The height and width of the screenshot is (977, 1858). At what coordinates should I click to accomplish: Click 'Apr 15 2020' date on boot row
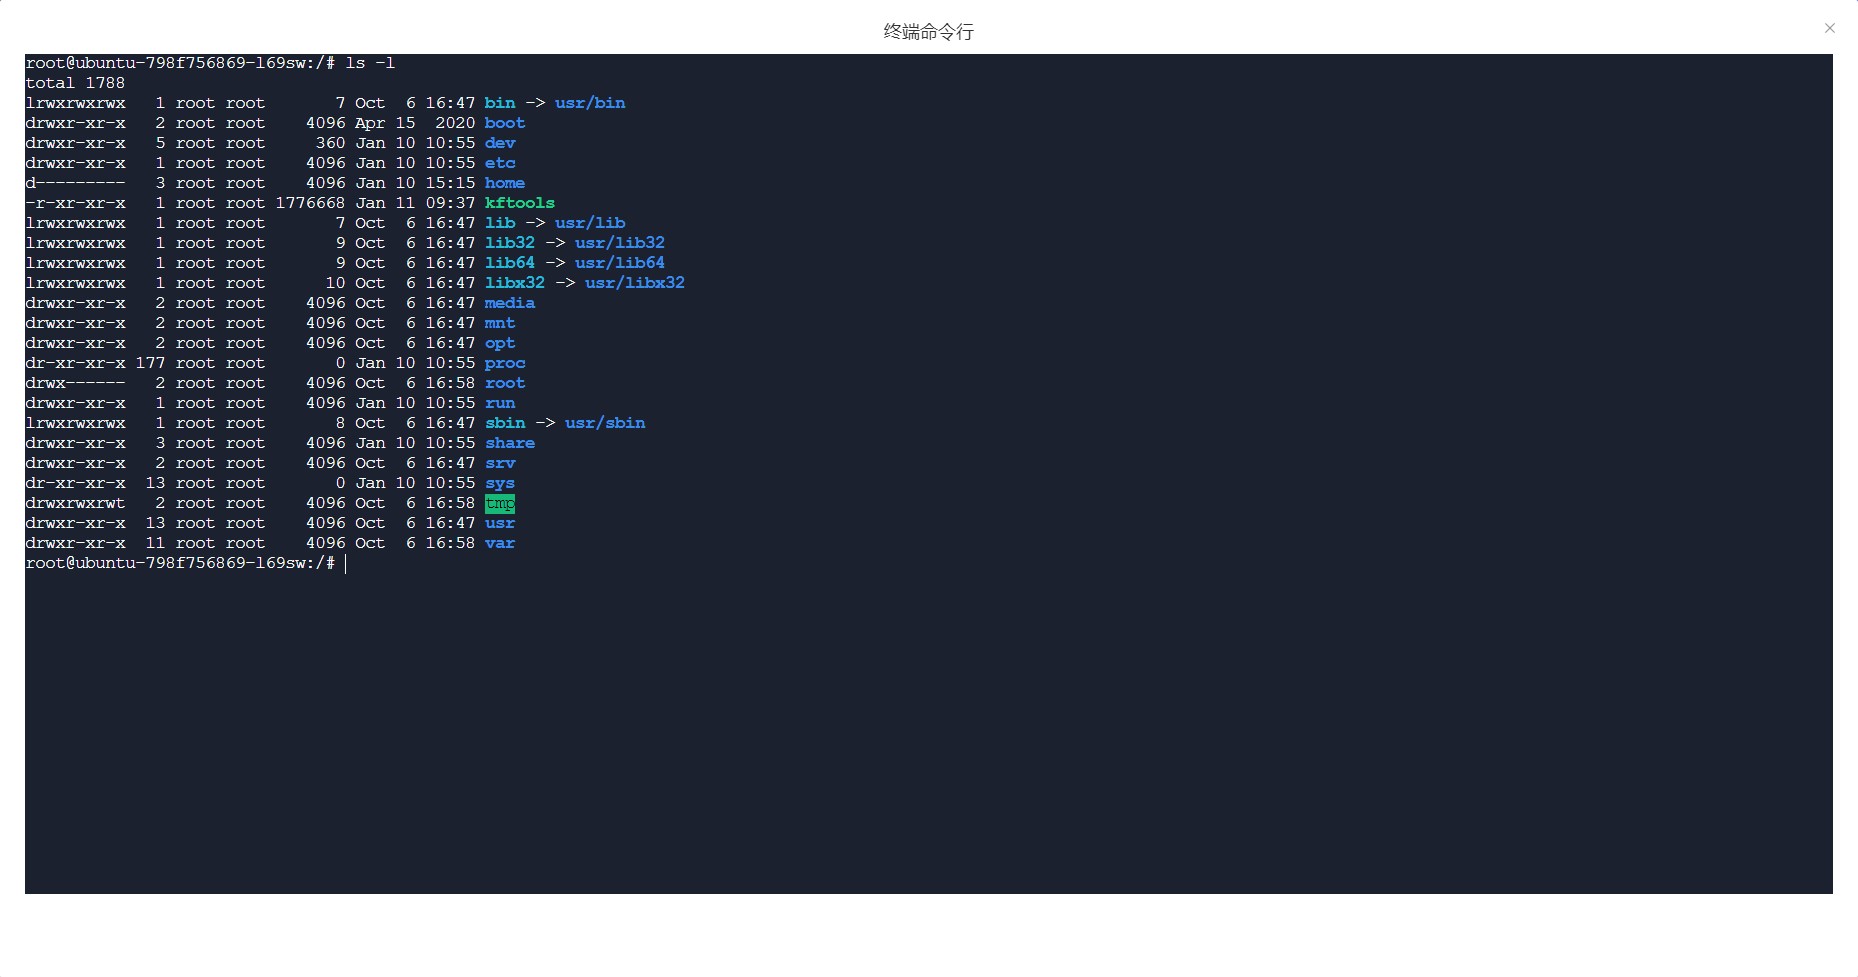[415, 123]
